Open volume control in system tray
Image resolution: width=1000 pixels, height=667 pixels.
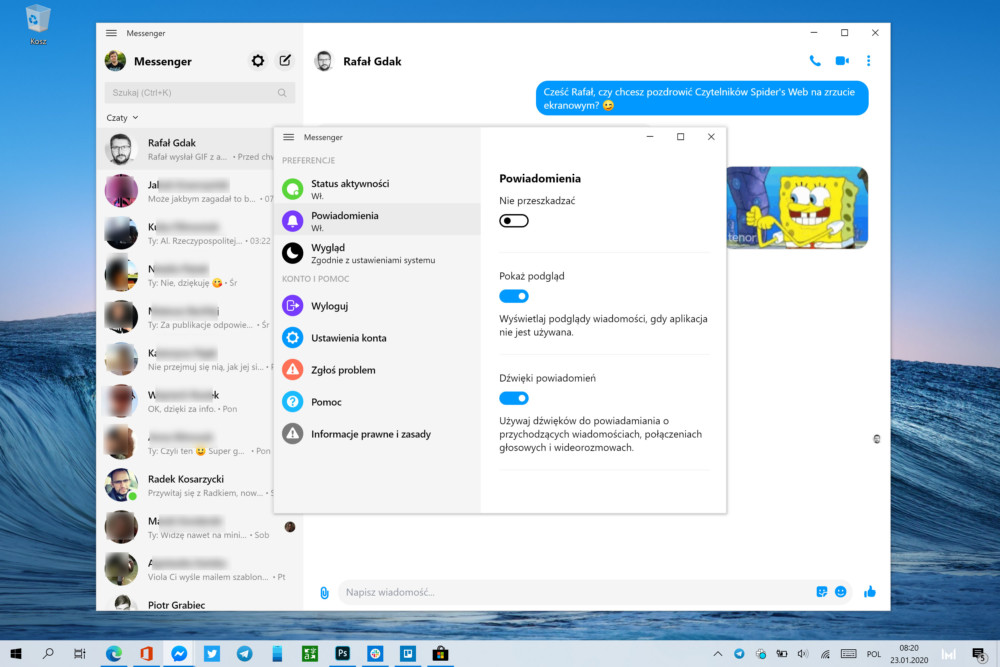click(802, 654)
